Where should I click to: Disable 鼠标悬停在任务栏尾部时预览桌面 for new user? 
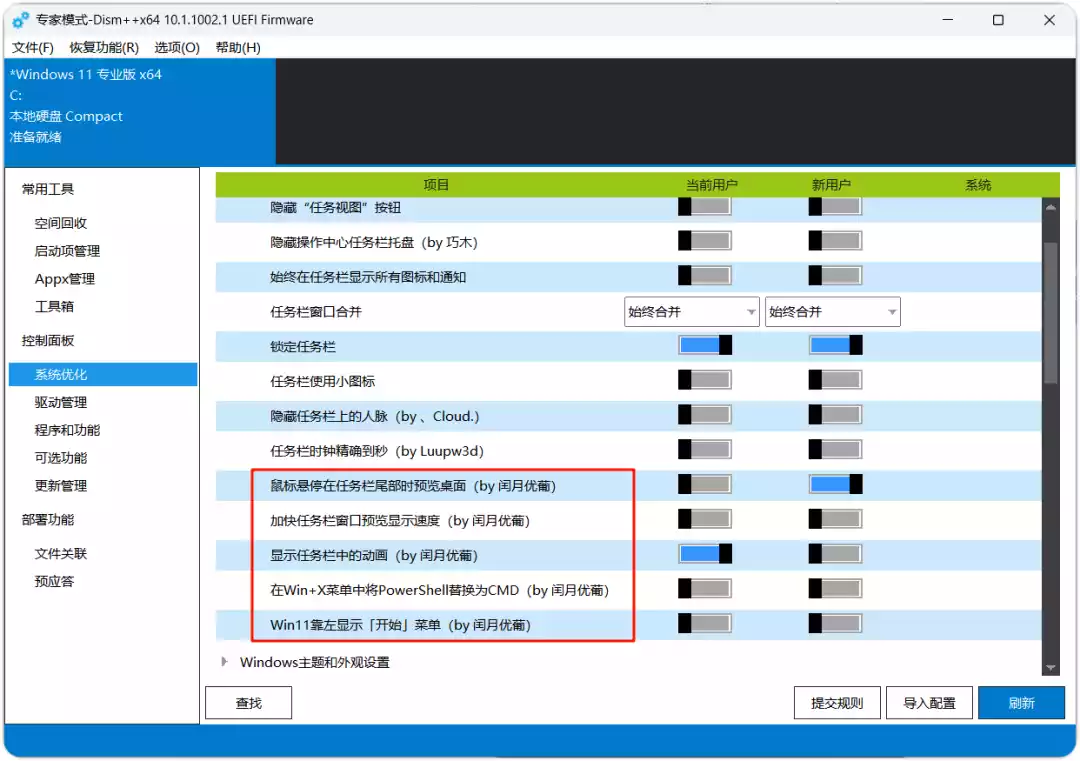tap(835, 484)
